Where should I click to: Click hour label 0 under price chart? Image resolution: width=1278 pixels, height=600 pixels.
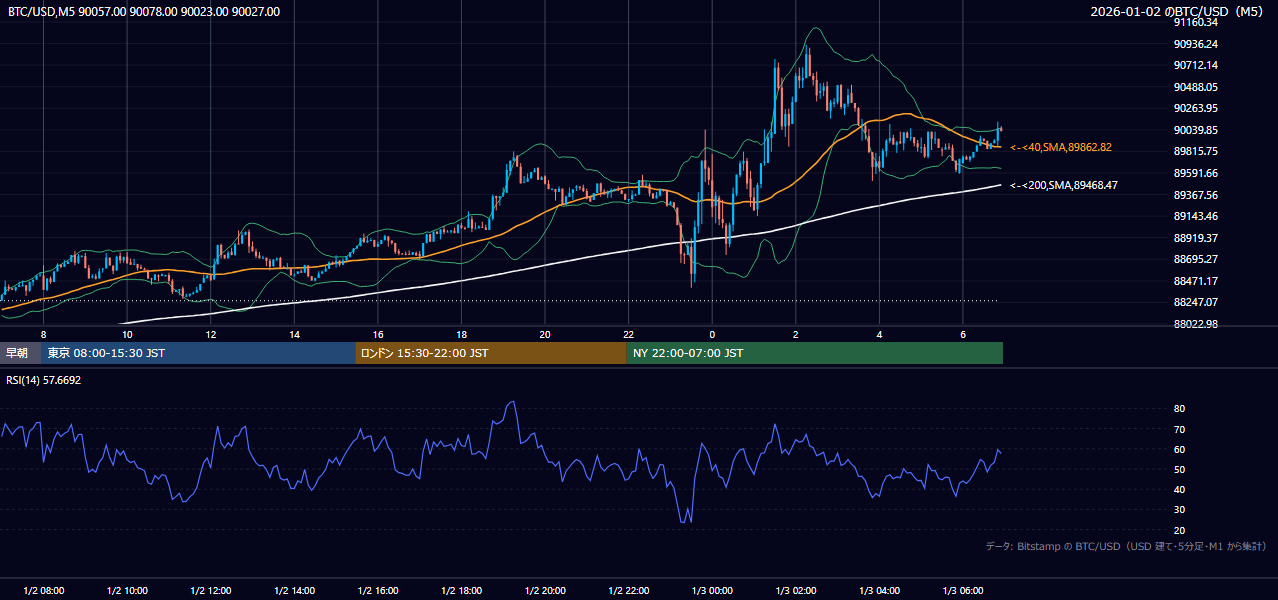pos(712,334)
